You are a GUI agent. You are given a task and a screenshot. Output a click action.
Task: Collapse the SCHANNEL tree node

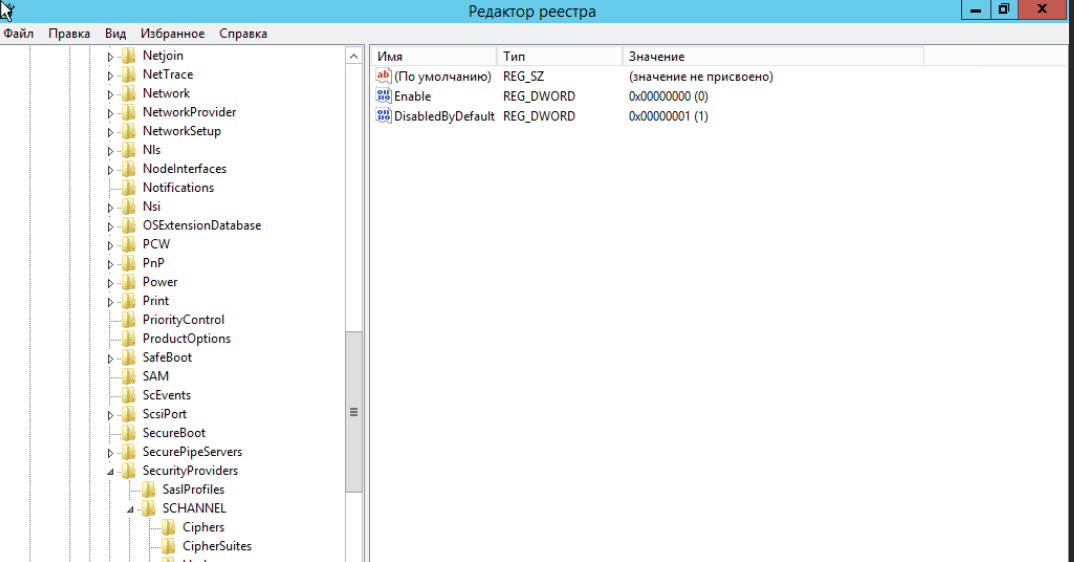pos(131,509)
